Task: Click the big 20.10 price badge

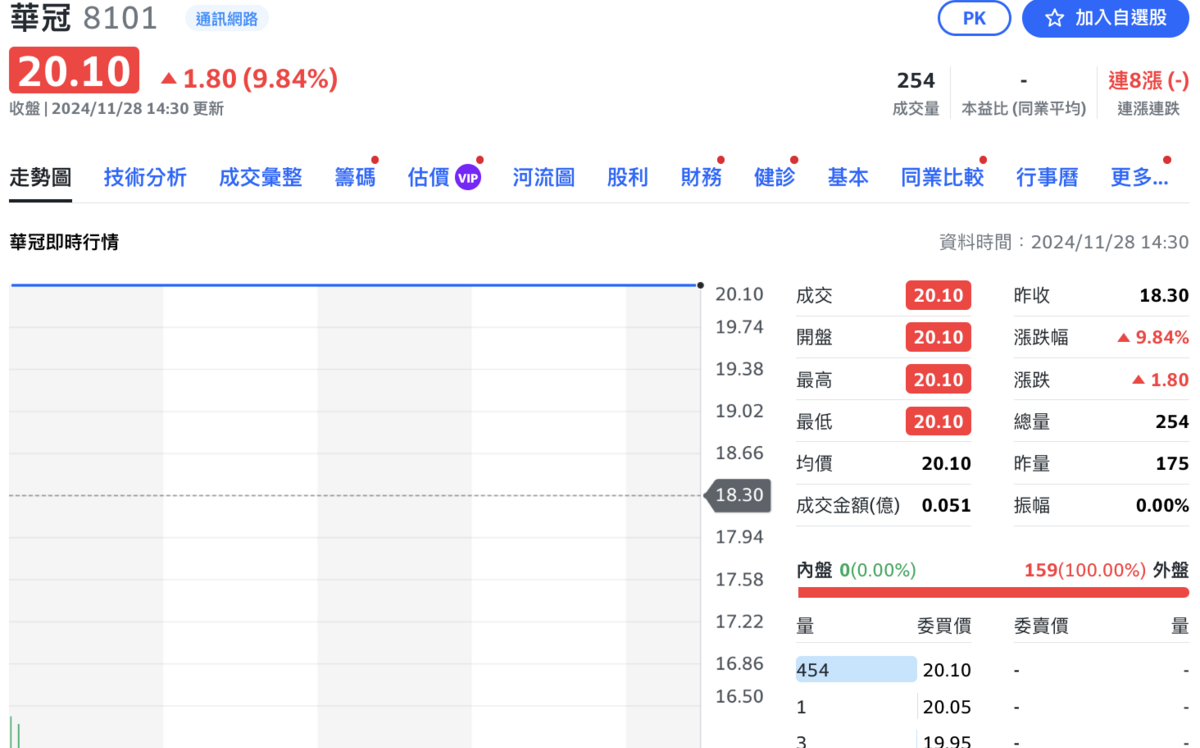Action: point(74,72)
